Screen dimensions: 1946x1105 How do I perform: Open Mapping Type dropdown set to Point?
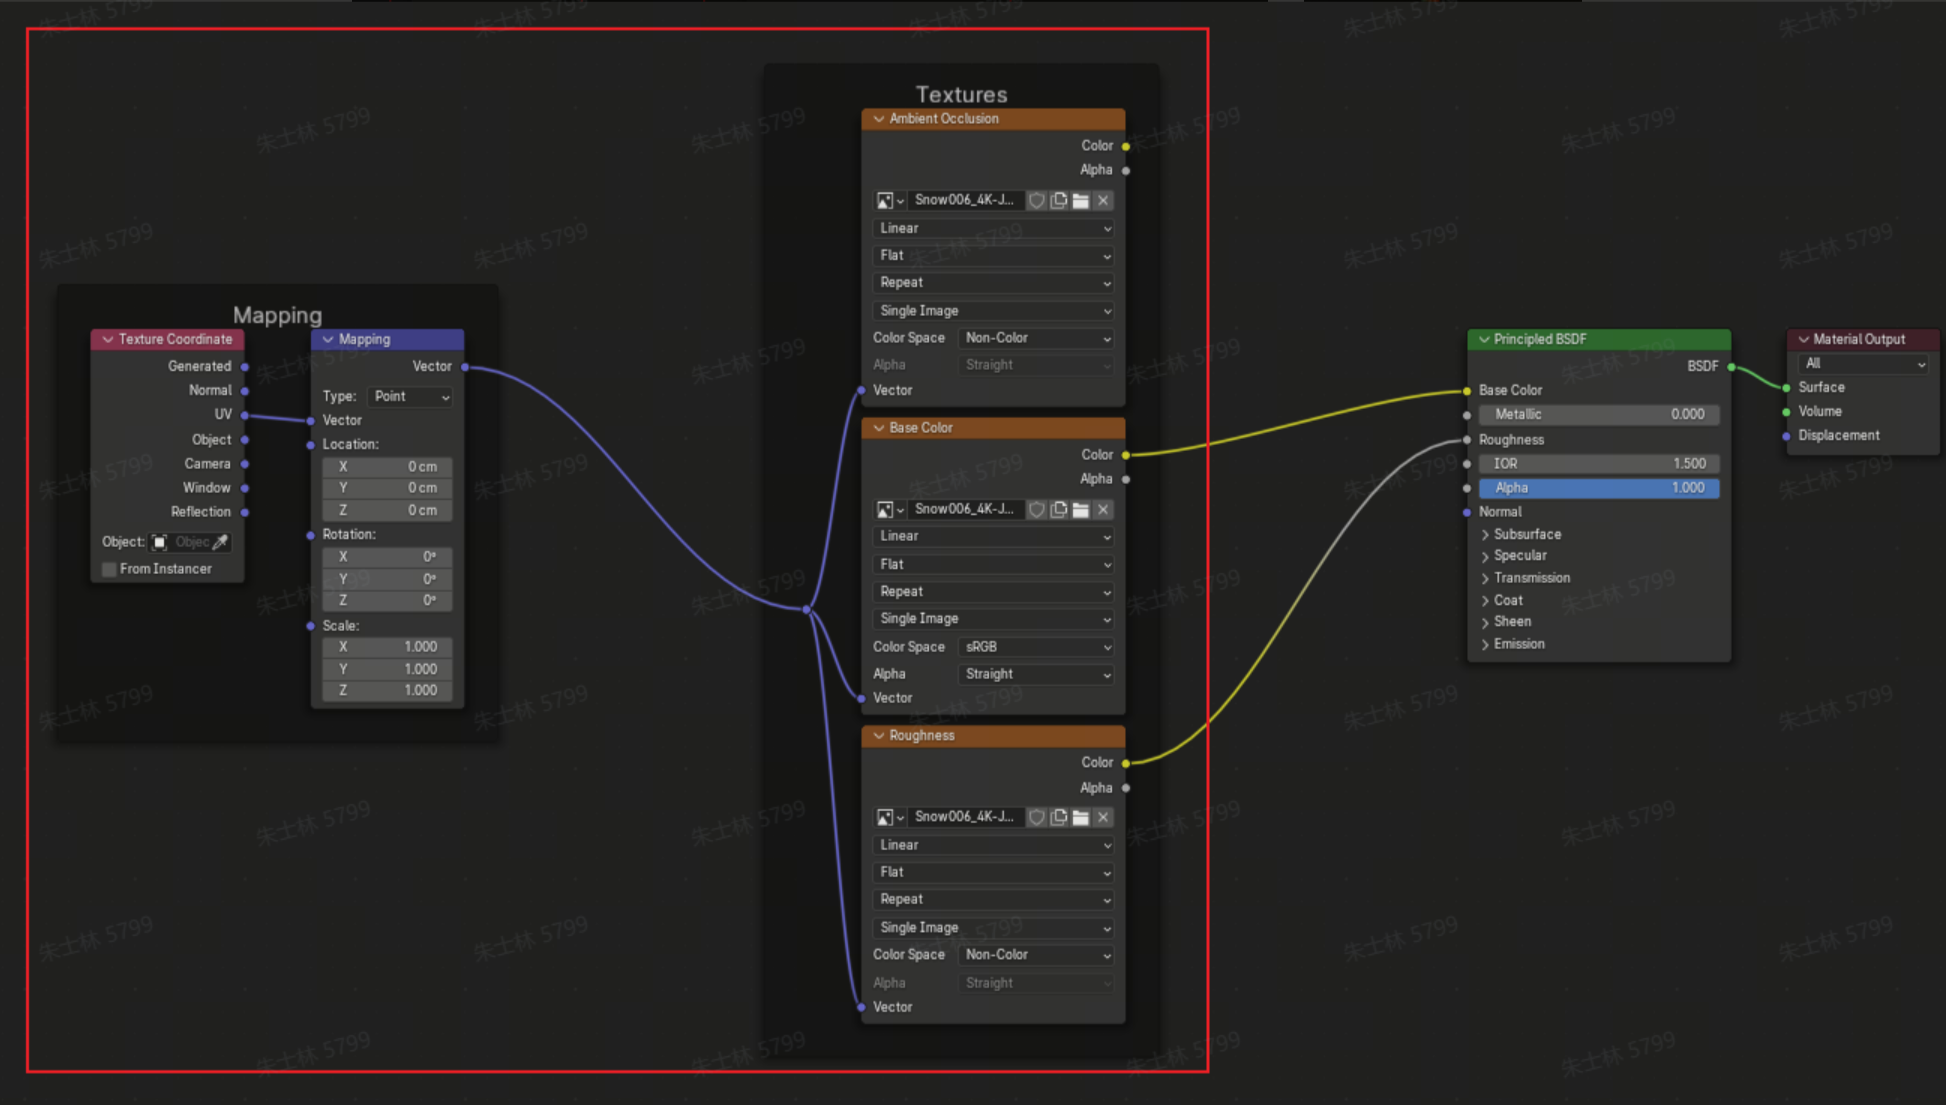tap(410, 397)
